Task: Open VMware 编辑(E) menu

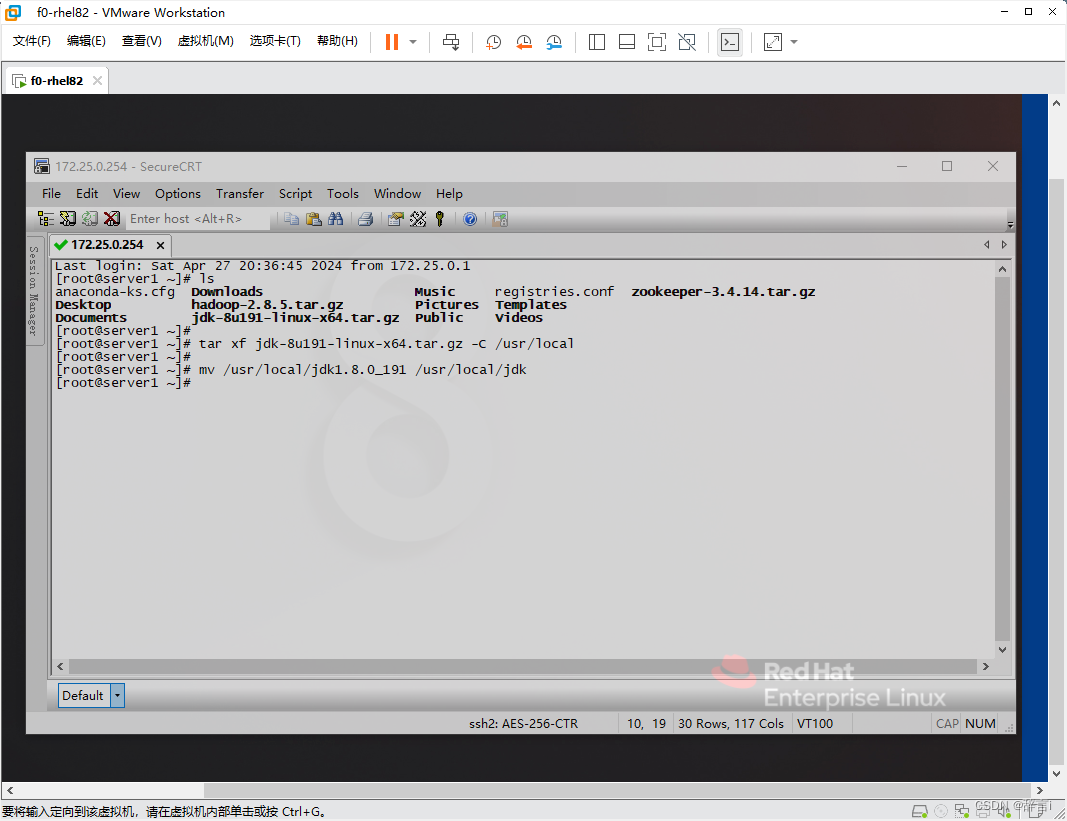Action: click(86, 41)
